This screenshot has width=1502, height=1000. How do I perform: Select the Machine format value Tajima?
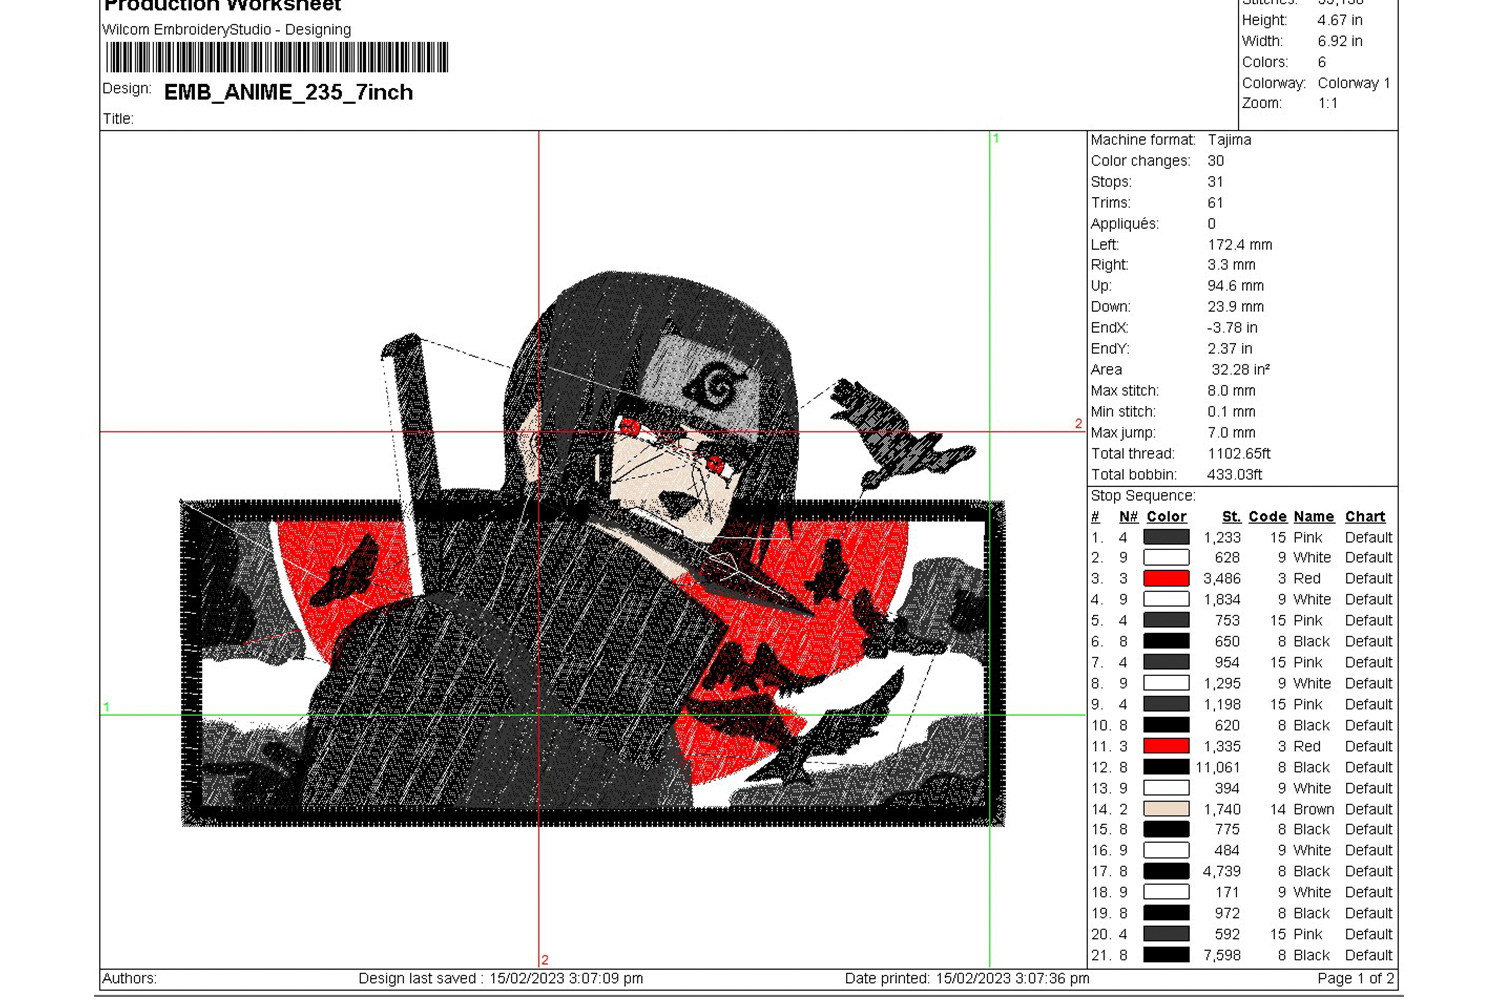[1229, 140]
